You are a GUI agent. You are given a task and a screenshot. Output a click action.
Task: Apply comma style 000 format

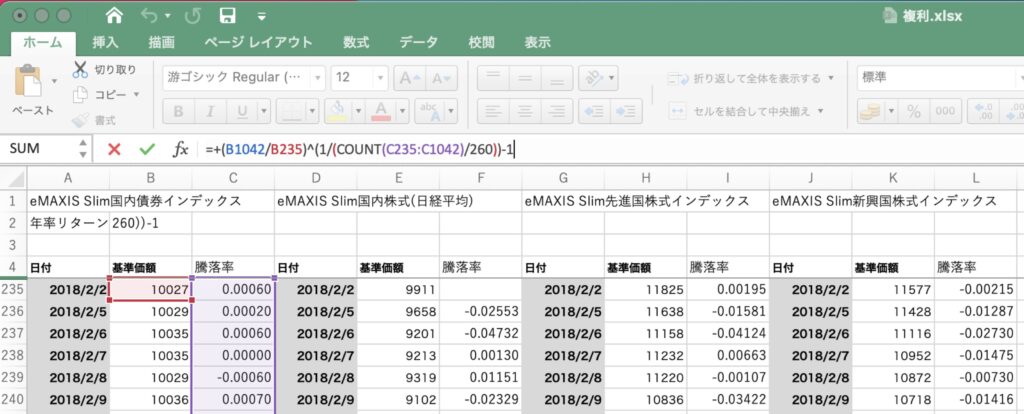click(x=944, y=111)
